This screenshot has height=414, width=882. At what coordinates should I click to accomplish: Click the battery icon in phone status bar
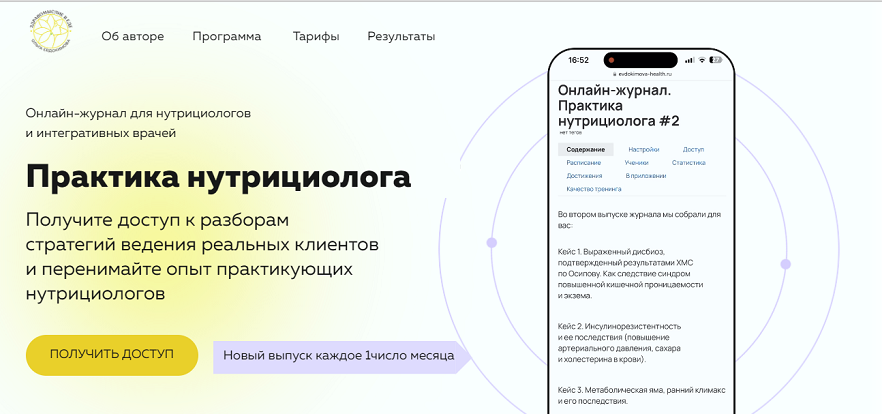pos(716,60)
